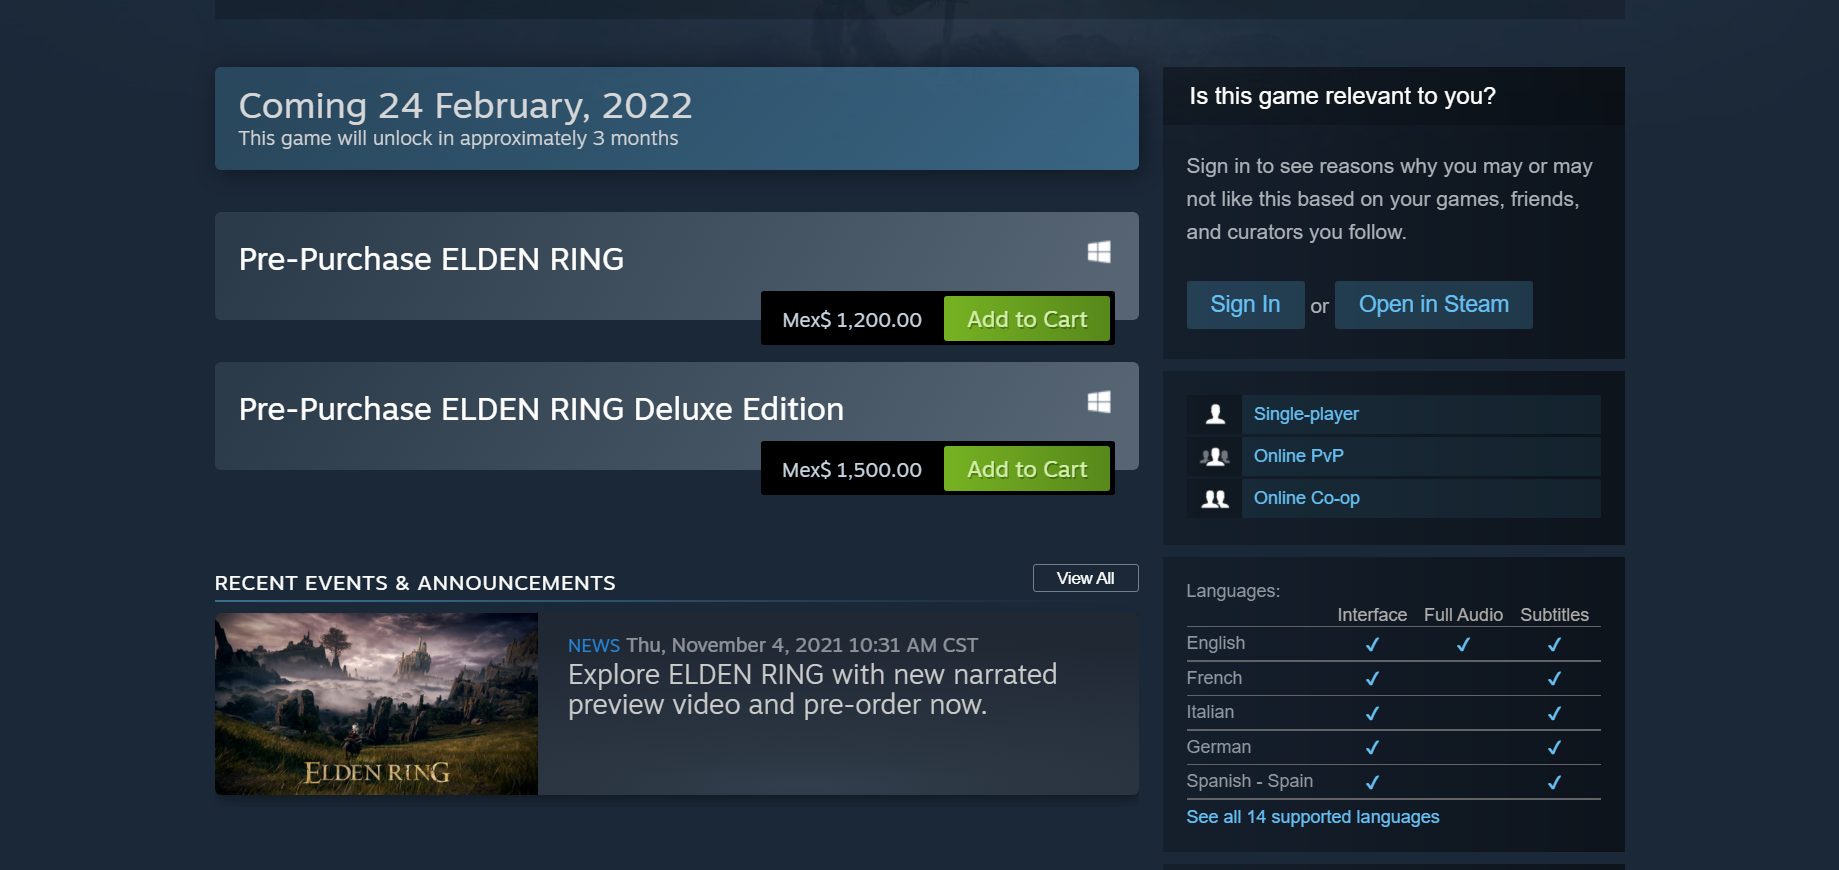Open the Online Co-op category link
Image resolution: width=1839 pixels, height=870 pixels.
(1306, 498)
